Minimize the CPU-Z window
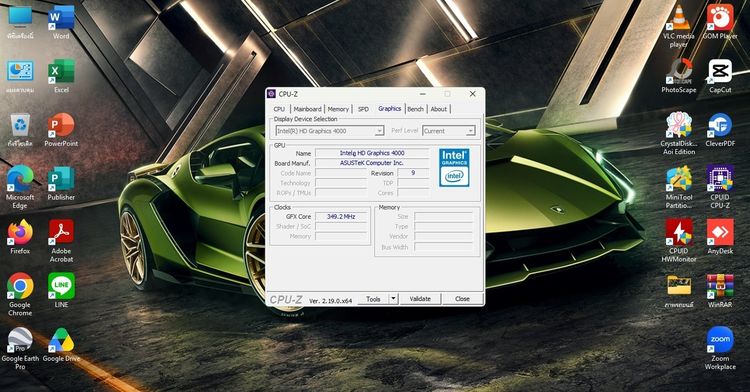This screenshot has height=392, width=750. point(422,94)
